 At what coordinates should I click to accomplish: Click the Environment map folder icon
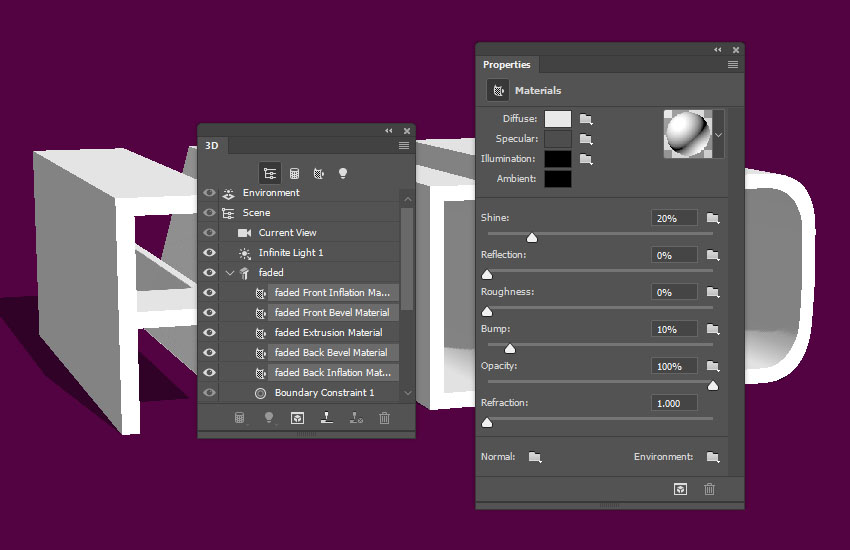pyautogui.click(x=713, y=457)
